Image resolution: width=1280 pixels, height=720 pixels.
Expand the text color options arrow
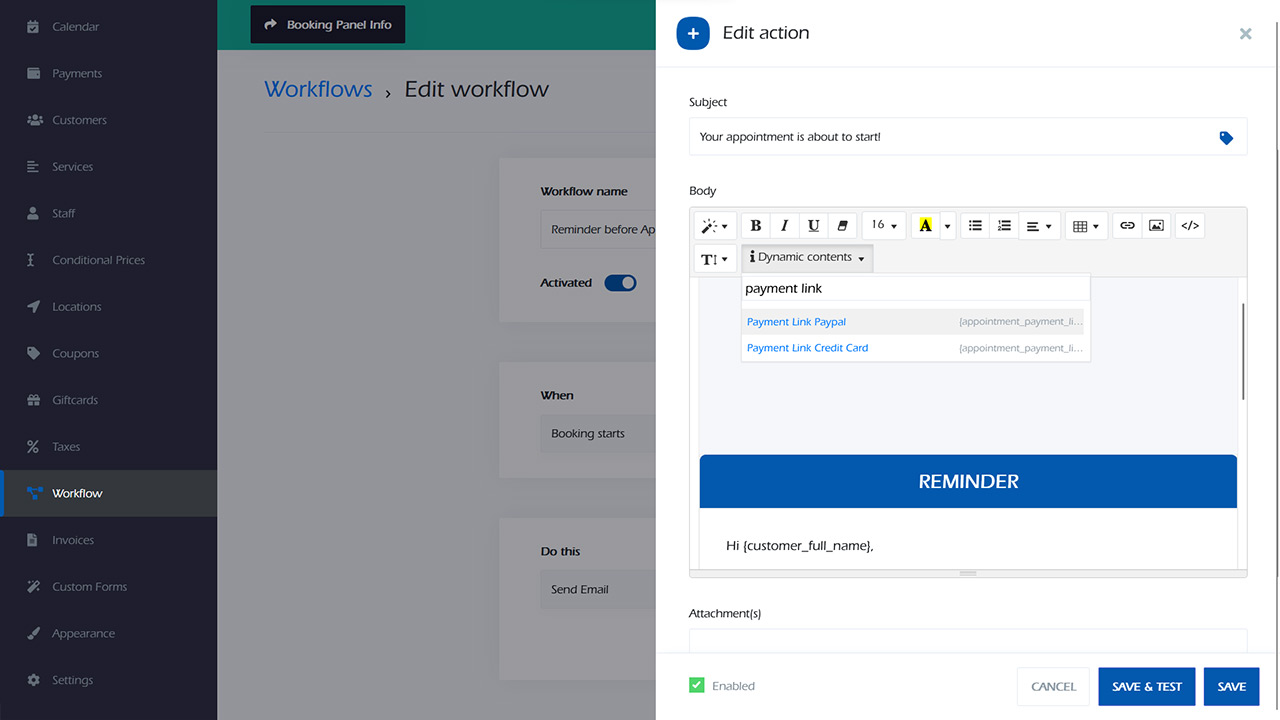pos(948,226)
